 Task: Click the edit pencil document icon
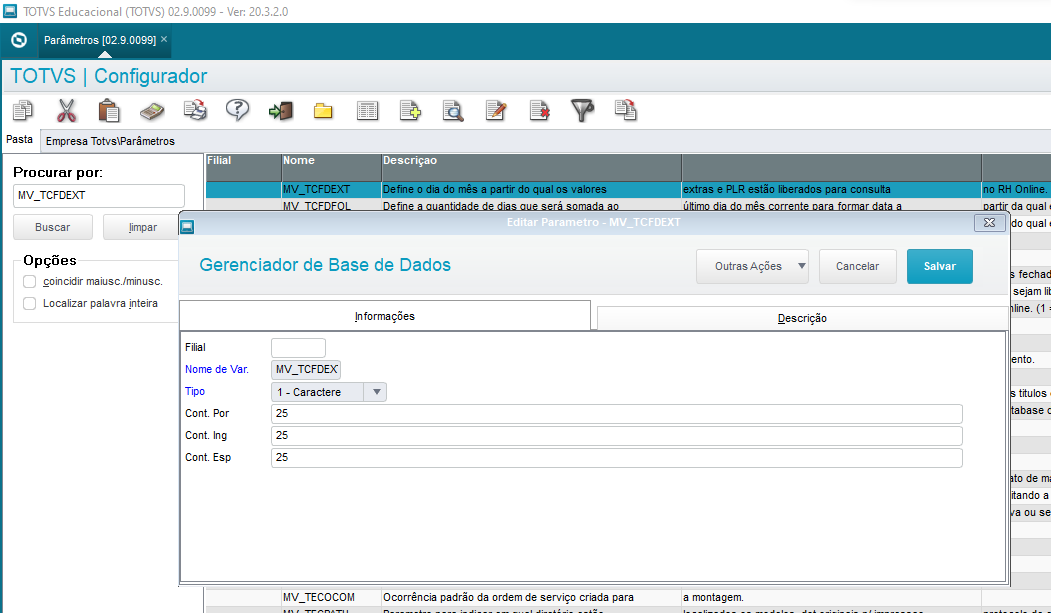[x=496, y=111]
